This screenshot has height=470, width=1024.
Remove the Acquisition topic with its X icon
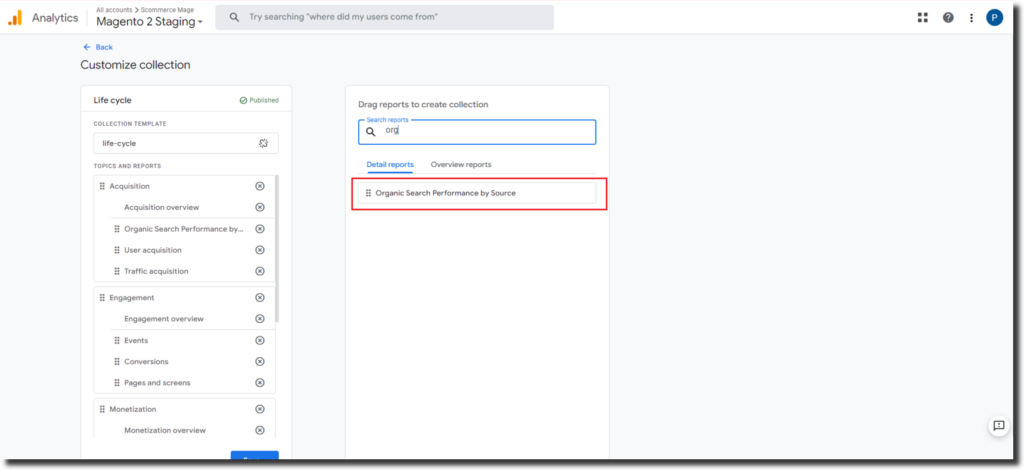[x=260, y=186]
